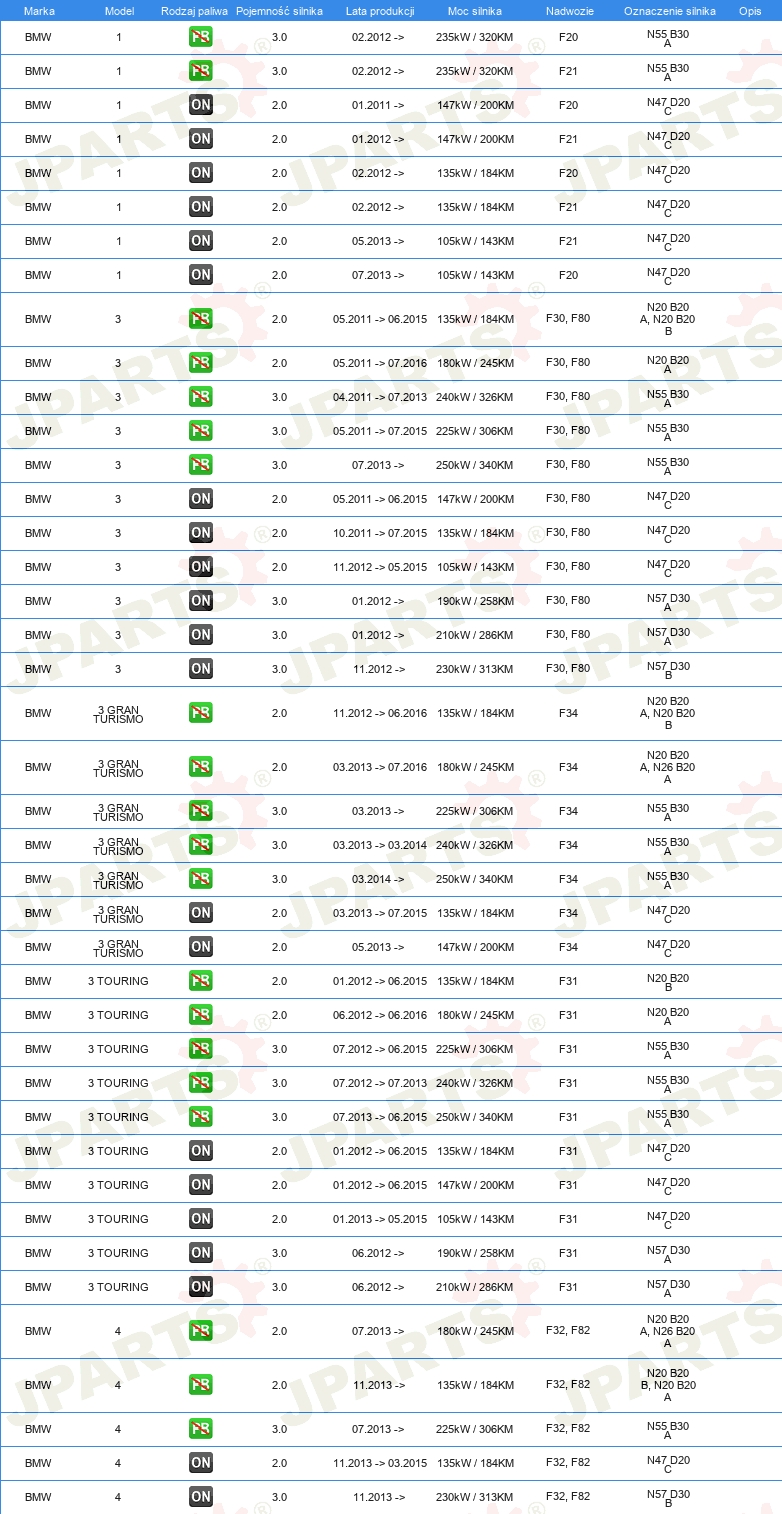Click '3 TOURING' in the 250kW / 340KM row
This screenshot has height=1514, width=782.
118,1117
